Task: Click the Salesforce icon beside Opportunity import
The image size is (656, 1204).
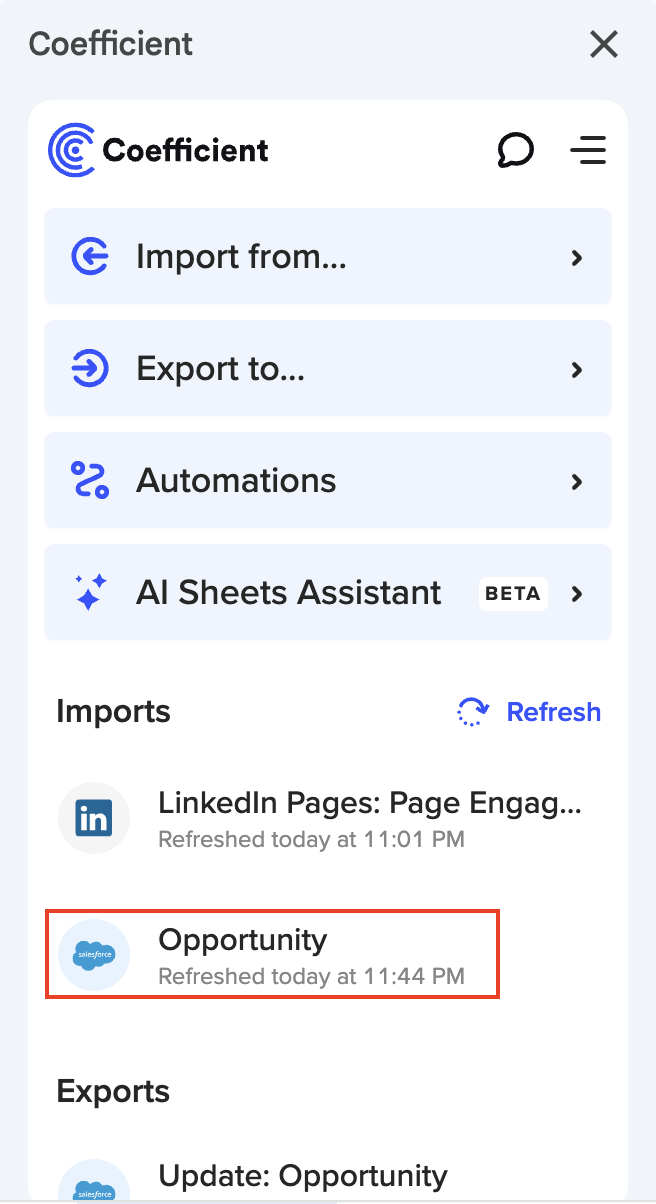Action: [x=94, y=955]
